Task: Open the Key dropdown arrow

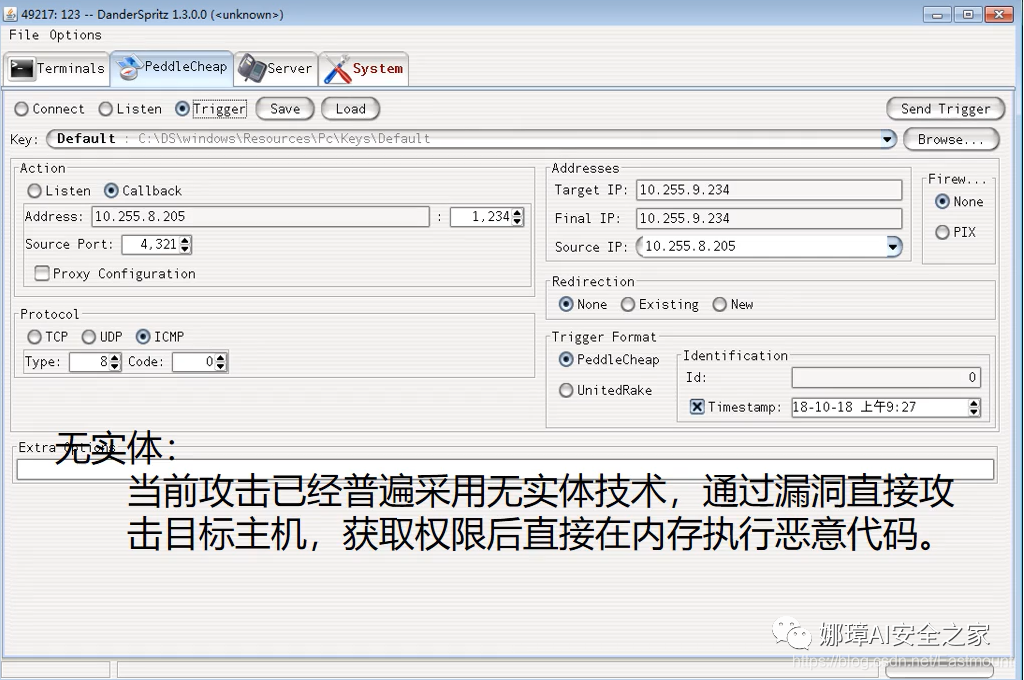Action: pyautogui.click(x=887, y=138)
